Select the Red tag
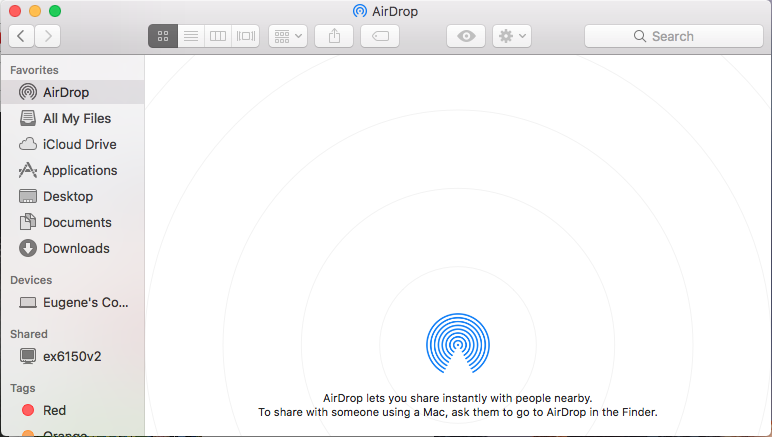This screenshot has width=772, height=437. [x=72, y=410]
